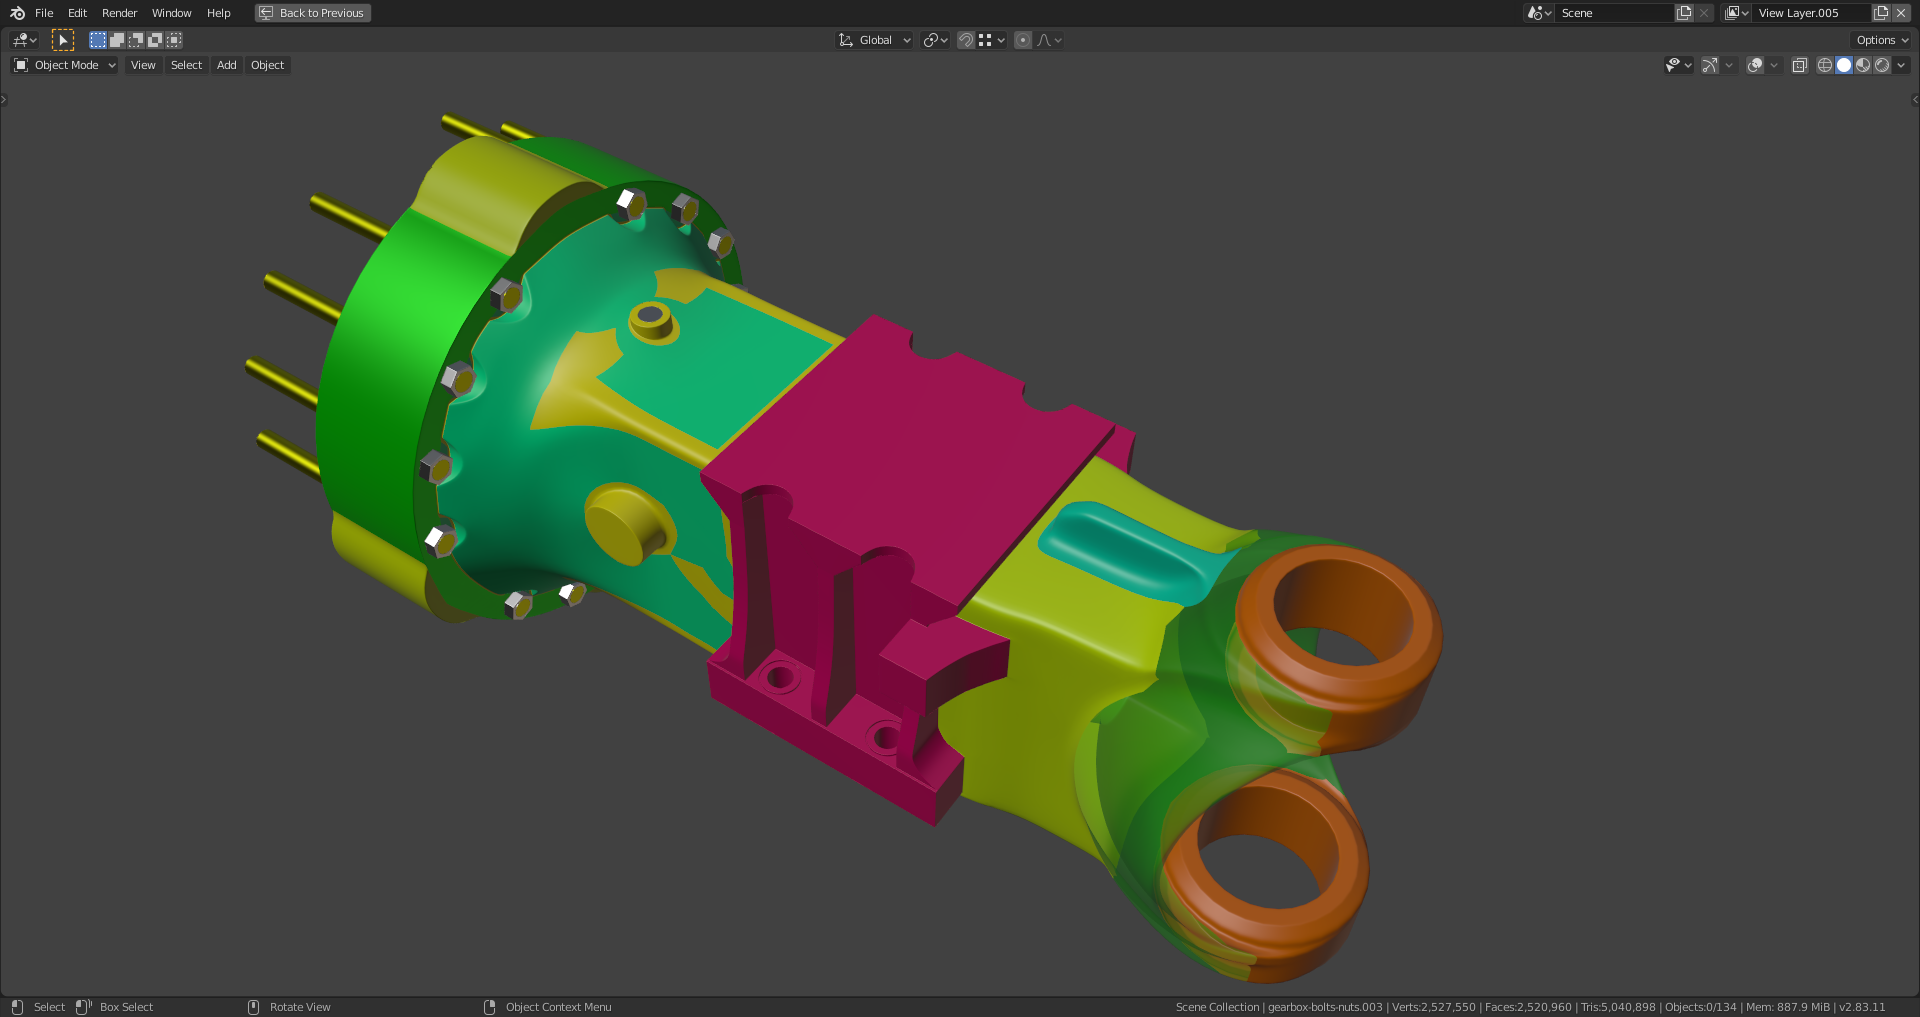
Task: Open the overlays options arrow
Action: click(x=1774, y=65)
